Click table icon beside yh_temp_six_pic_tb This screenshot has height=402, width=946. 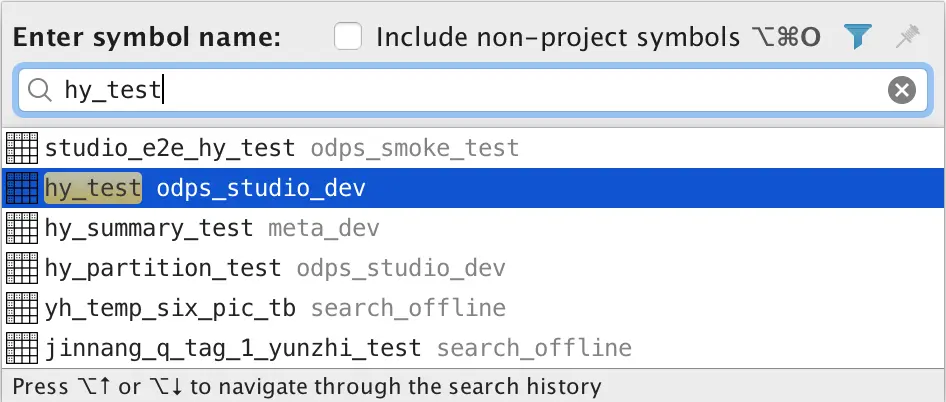[22, 308]
